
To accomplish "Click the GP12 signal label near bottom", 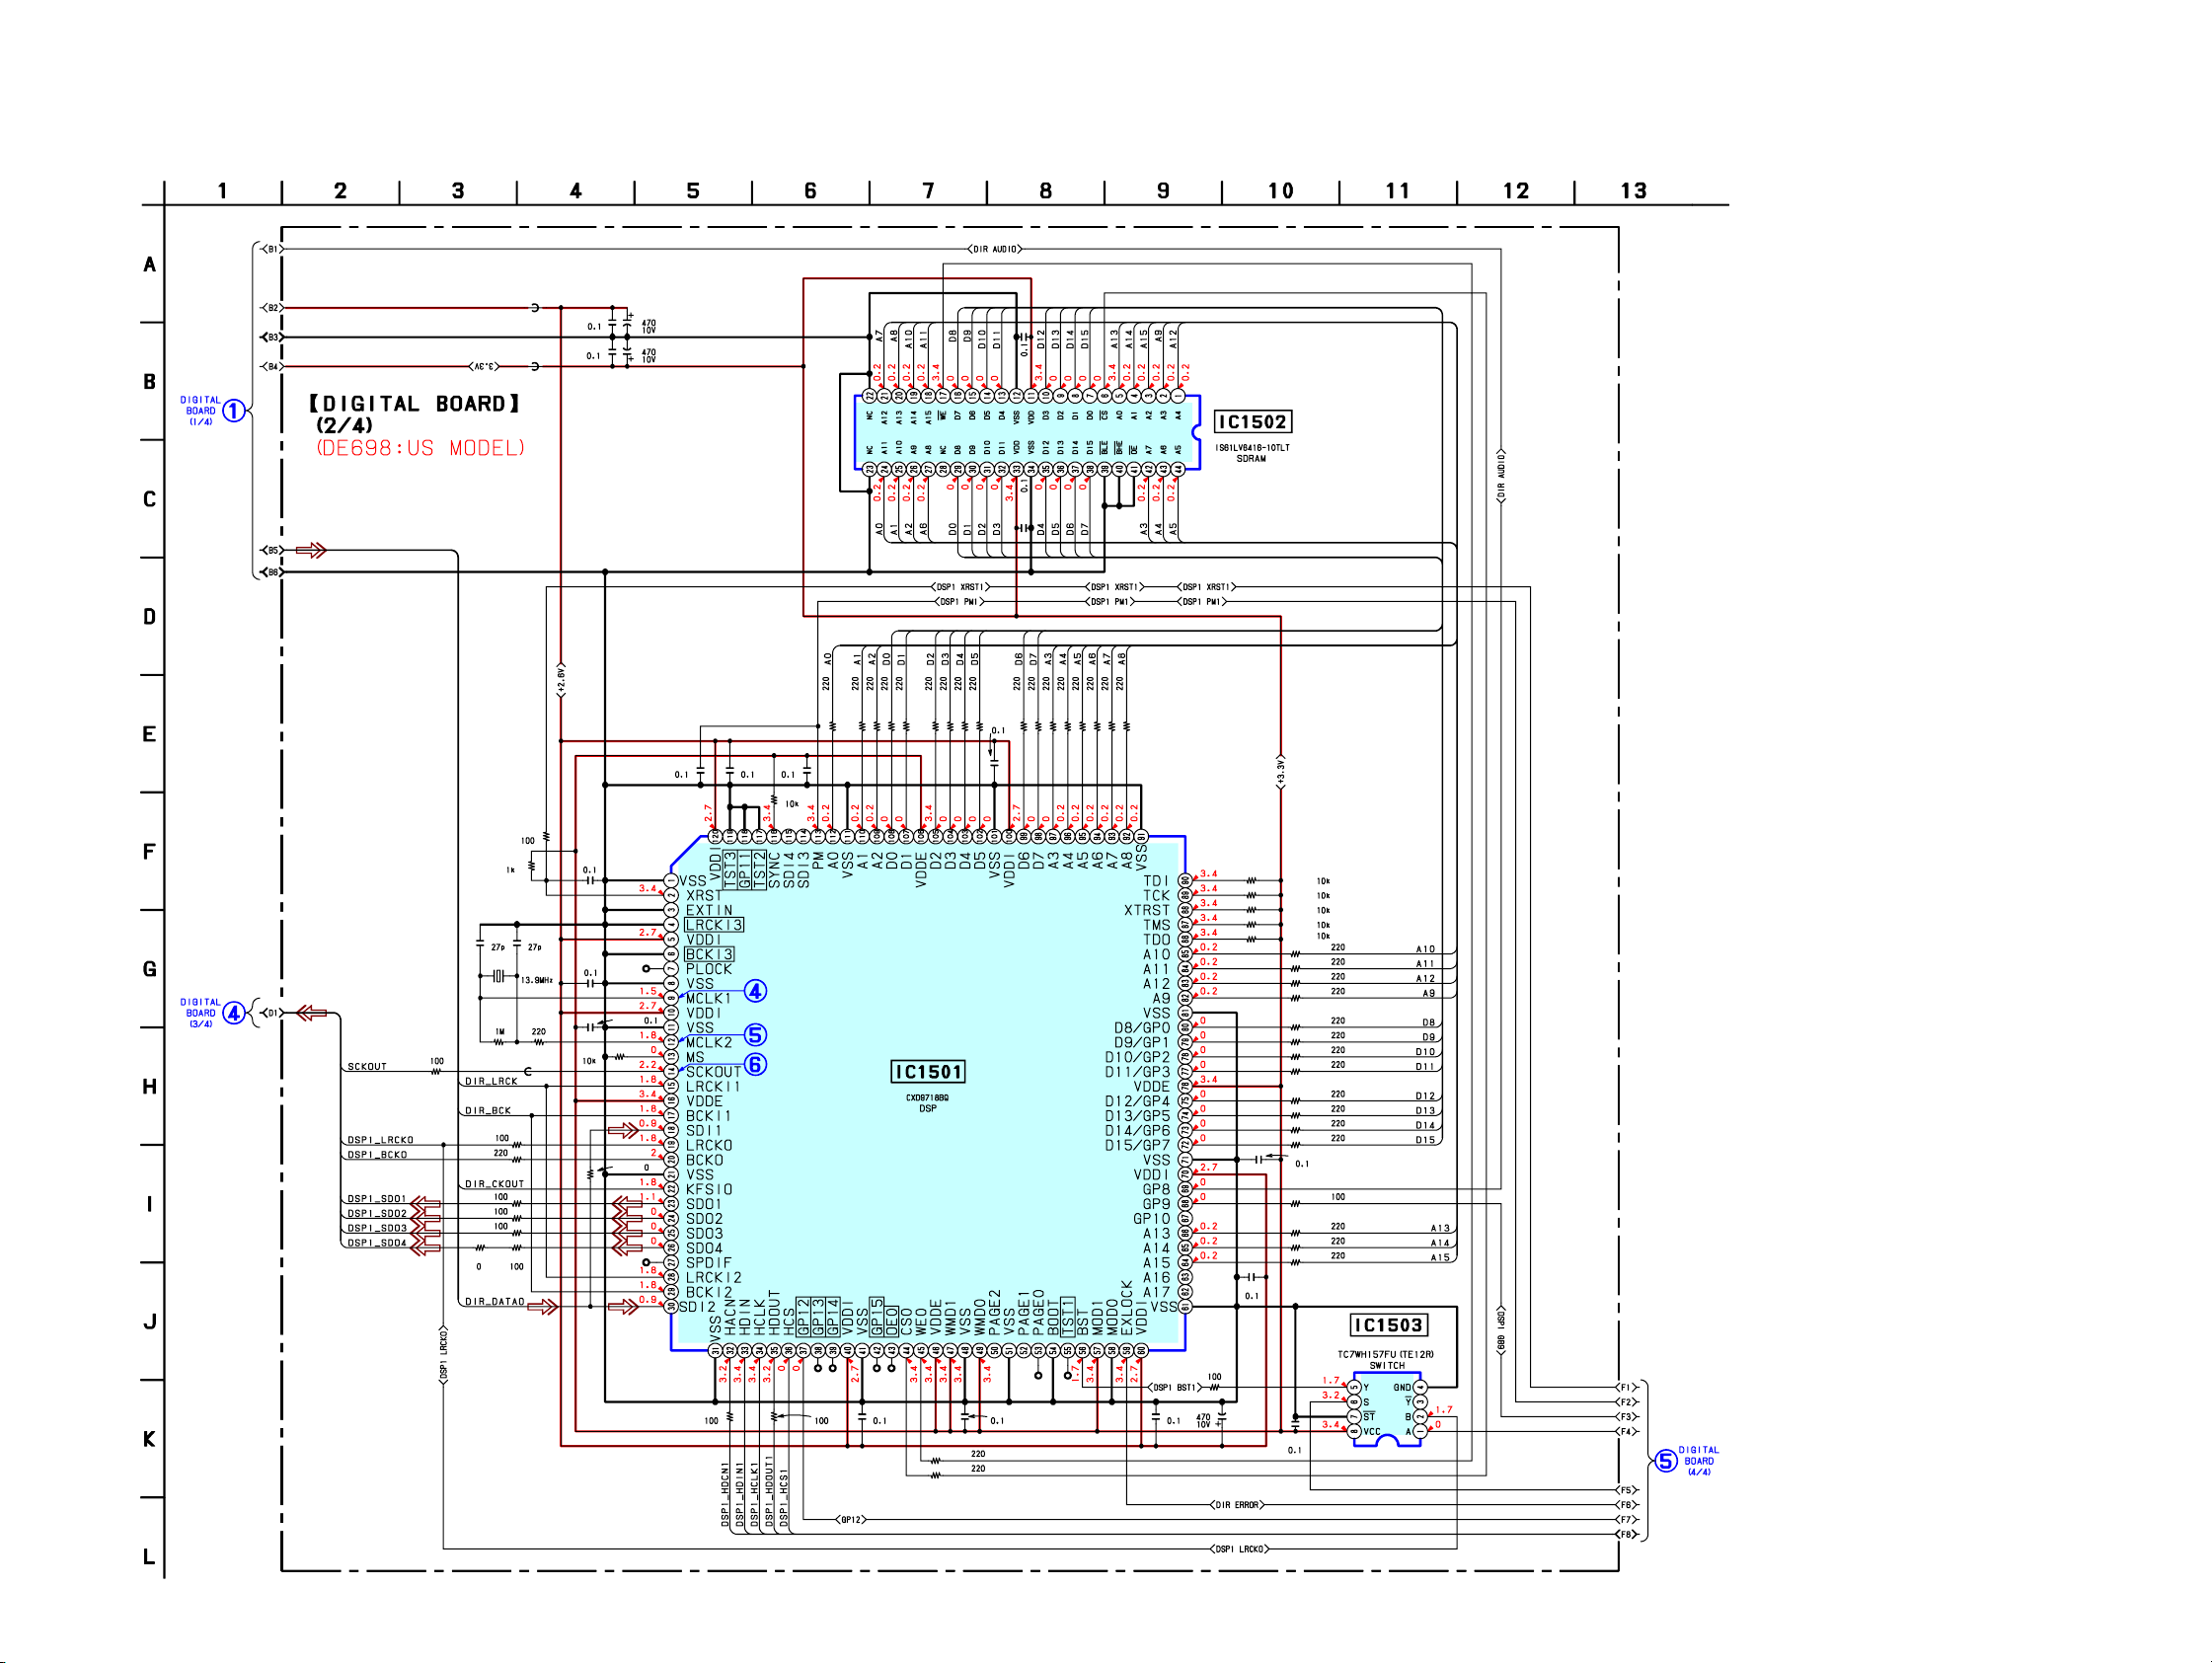I will pyautogui.click(x=851, y=1520).
